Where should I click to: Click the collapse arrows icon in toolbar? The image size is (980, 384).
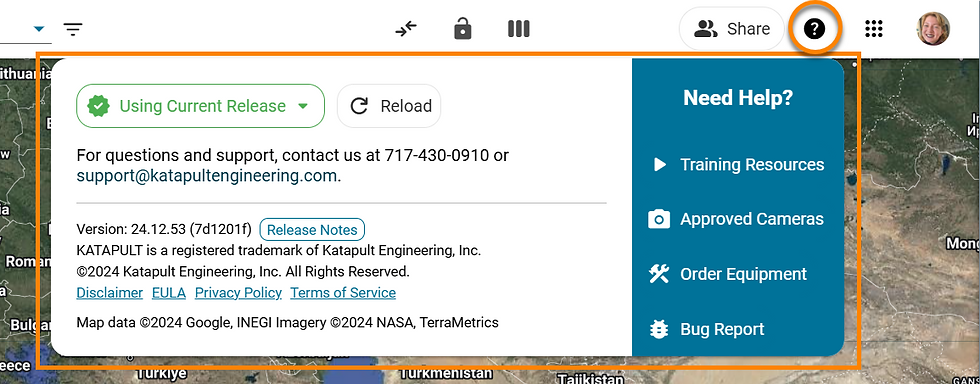406,29
